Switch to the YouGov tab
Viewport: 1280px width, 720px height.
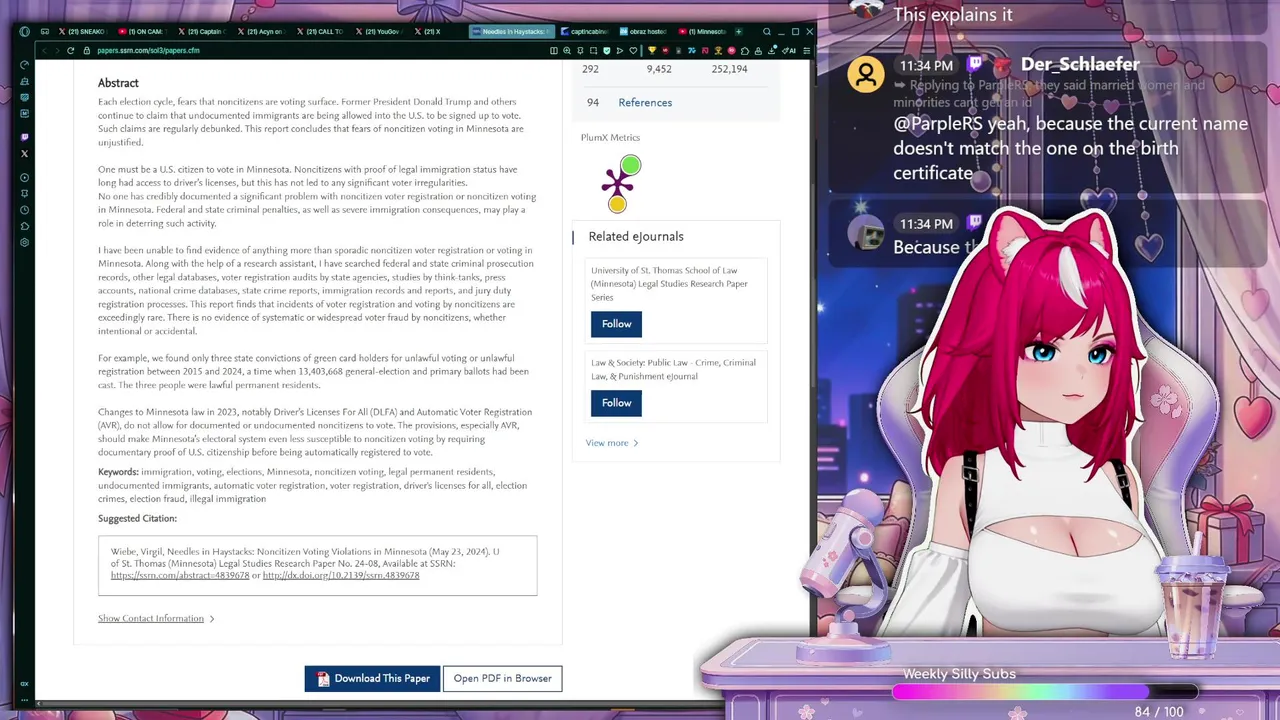tap(381, 31)
